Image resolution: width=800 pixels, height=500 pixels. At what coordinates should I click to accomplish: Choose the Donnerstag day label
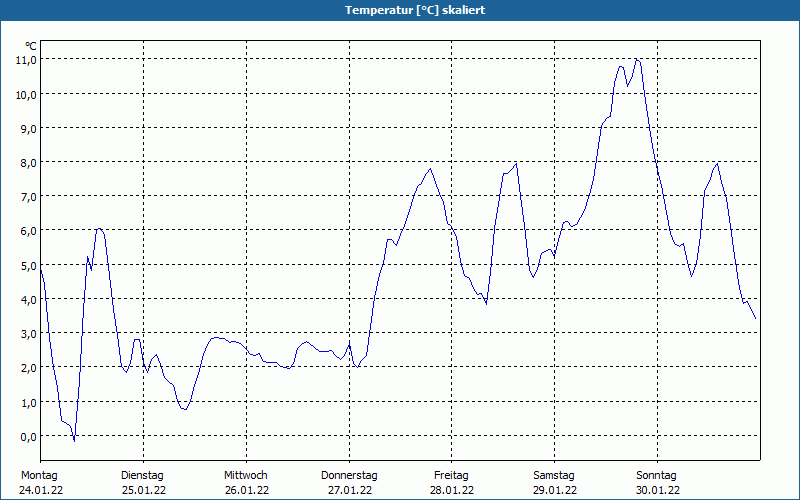(x=349, y=475)
